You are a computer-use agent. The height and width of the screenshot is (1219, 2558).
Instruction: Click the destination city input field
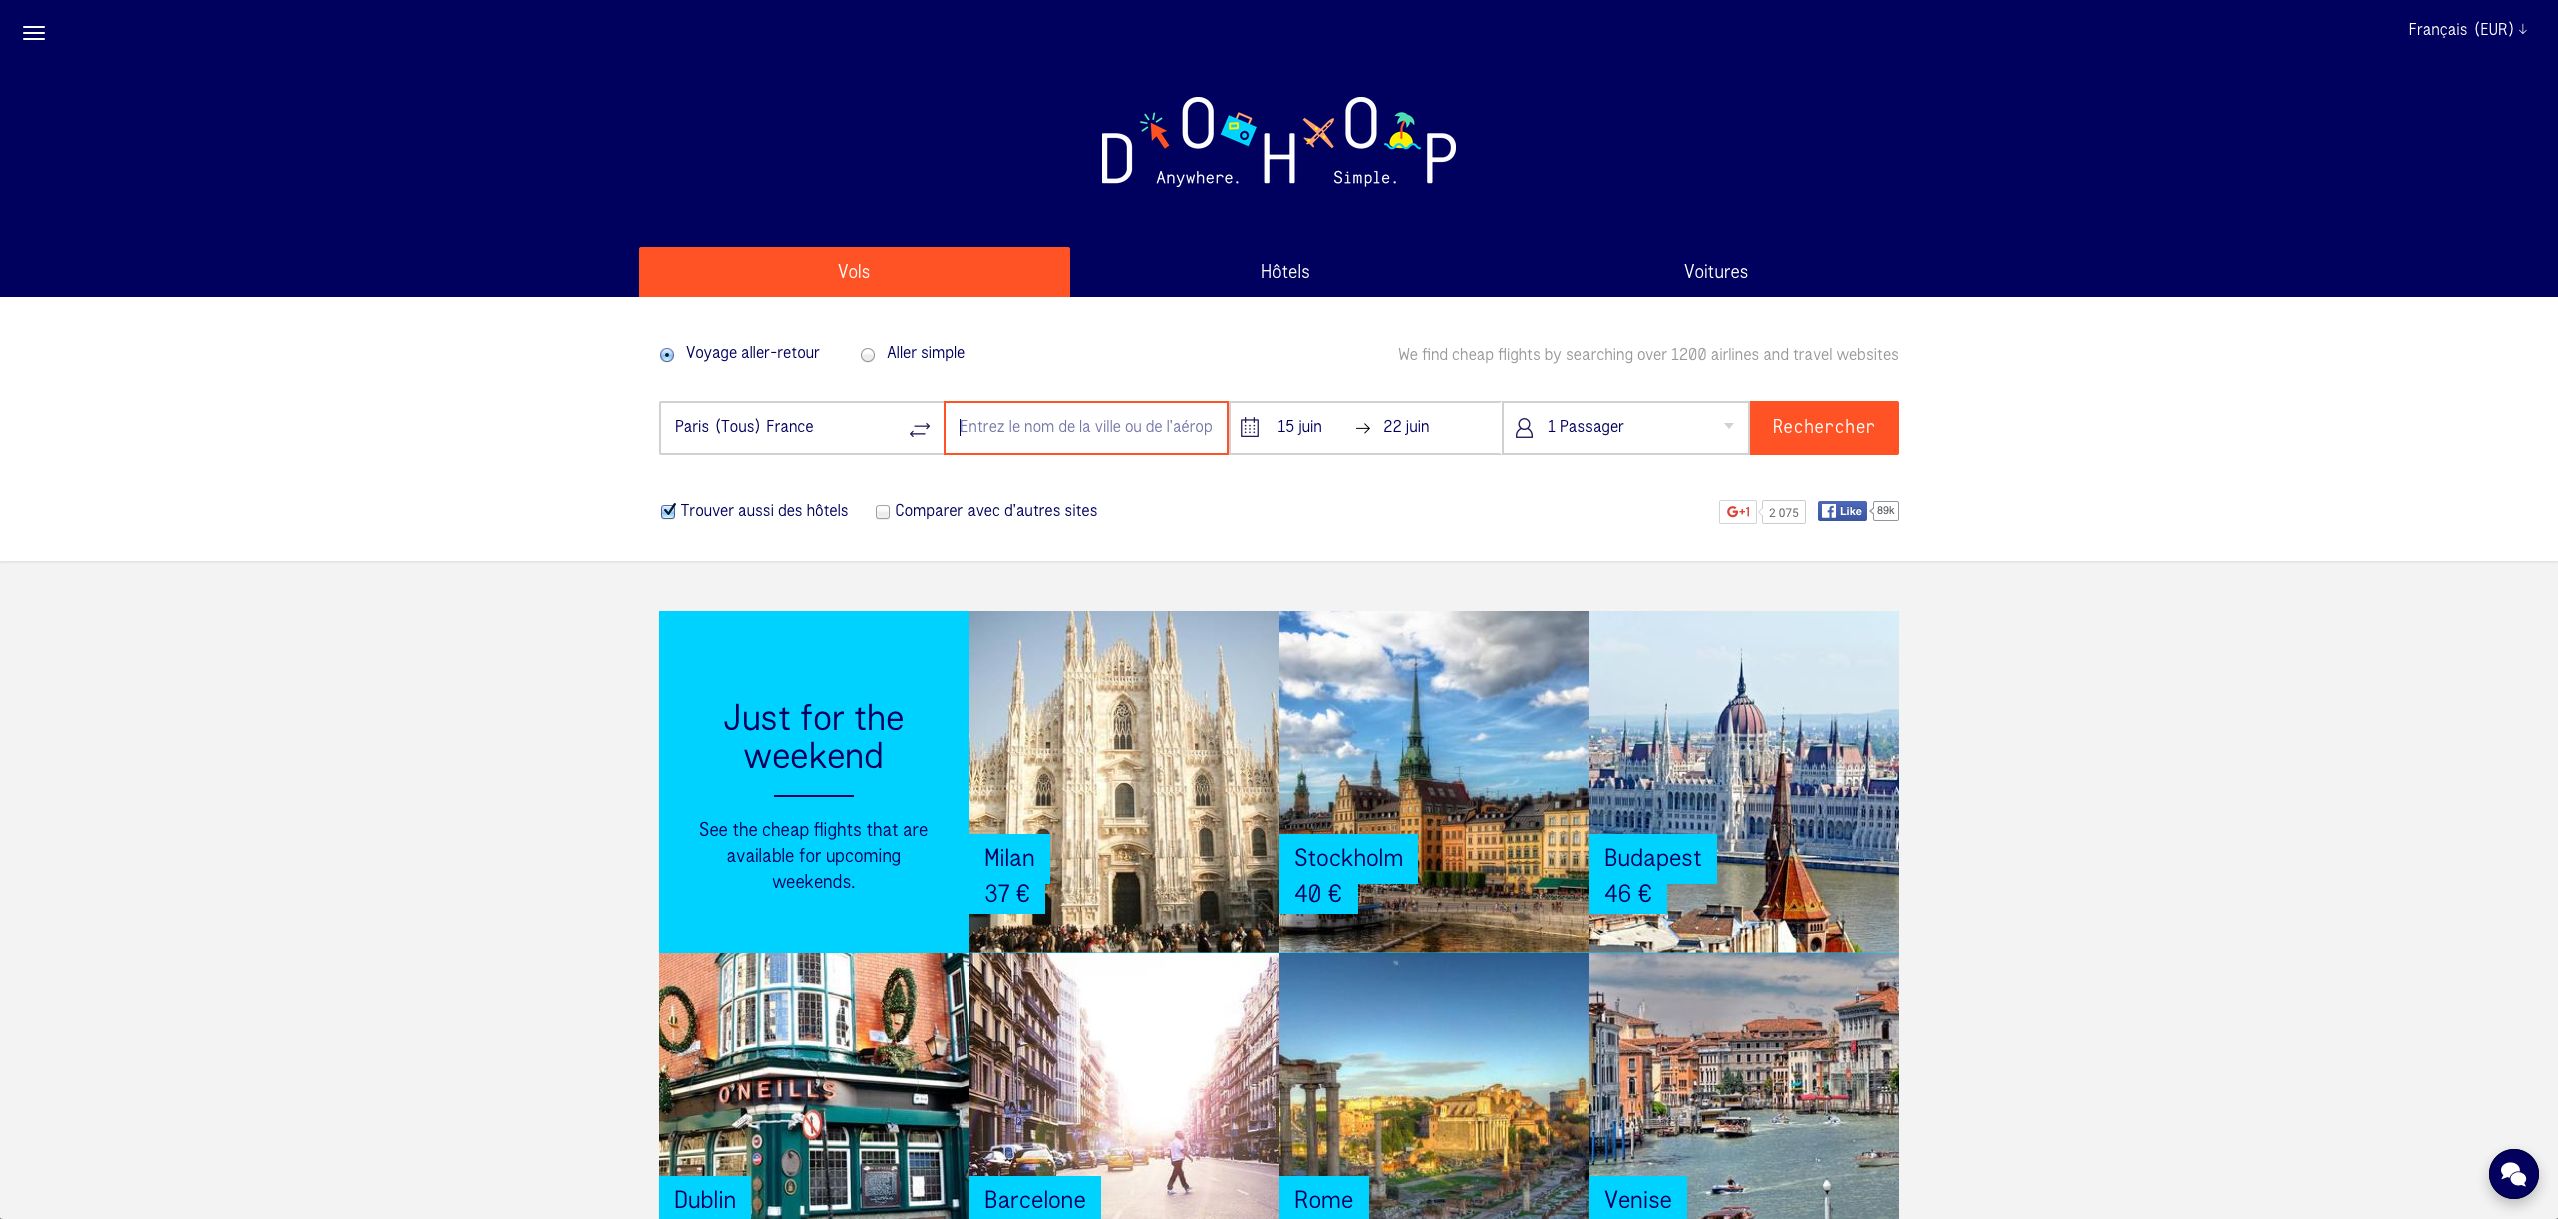coord(1085,427)
